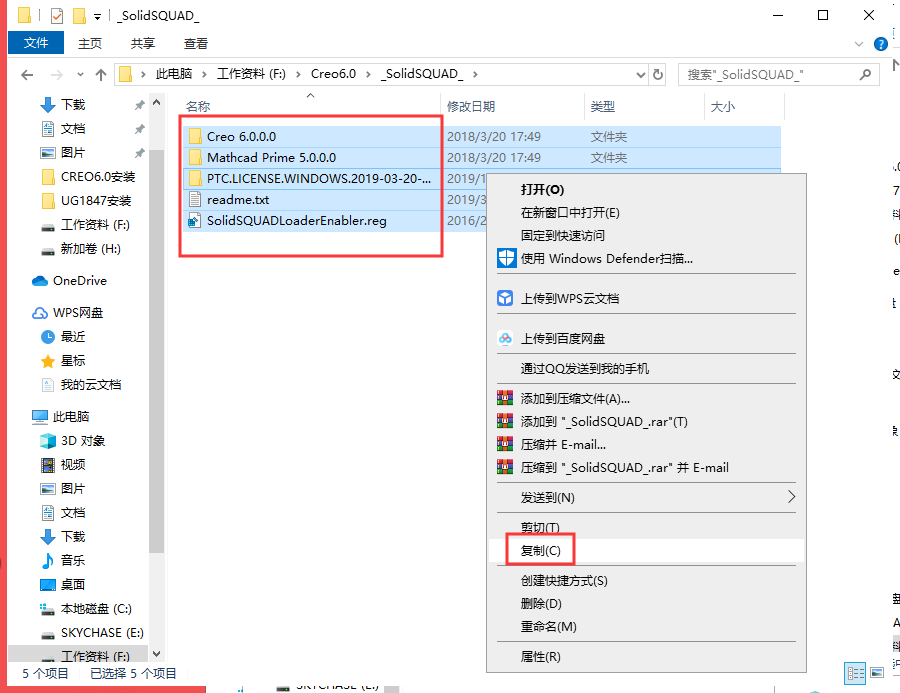Viewport: 900px width, 693px height.
Task: Switch to the 查看 ribbon tab
Action: click(x=196, y=44)
